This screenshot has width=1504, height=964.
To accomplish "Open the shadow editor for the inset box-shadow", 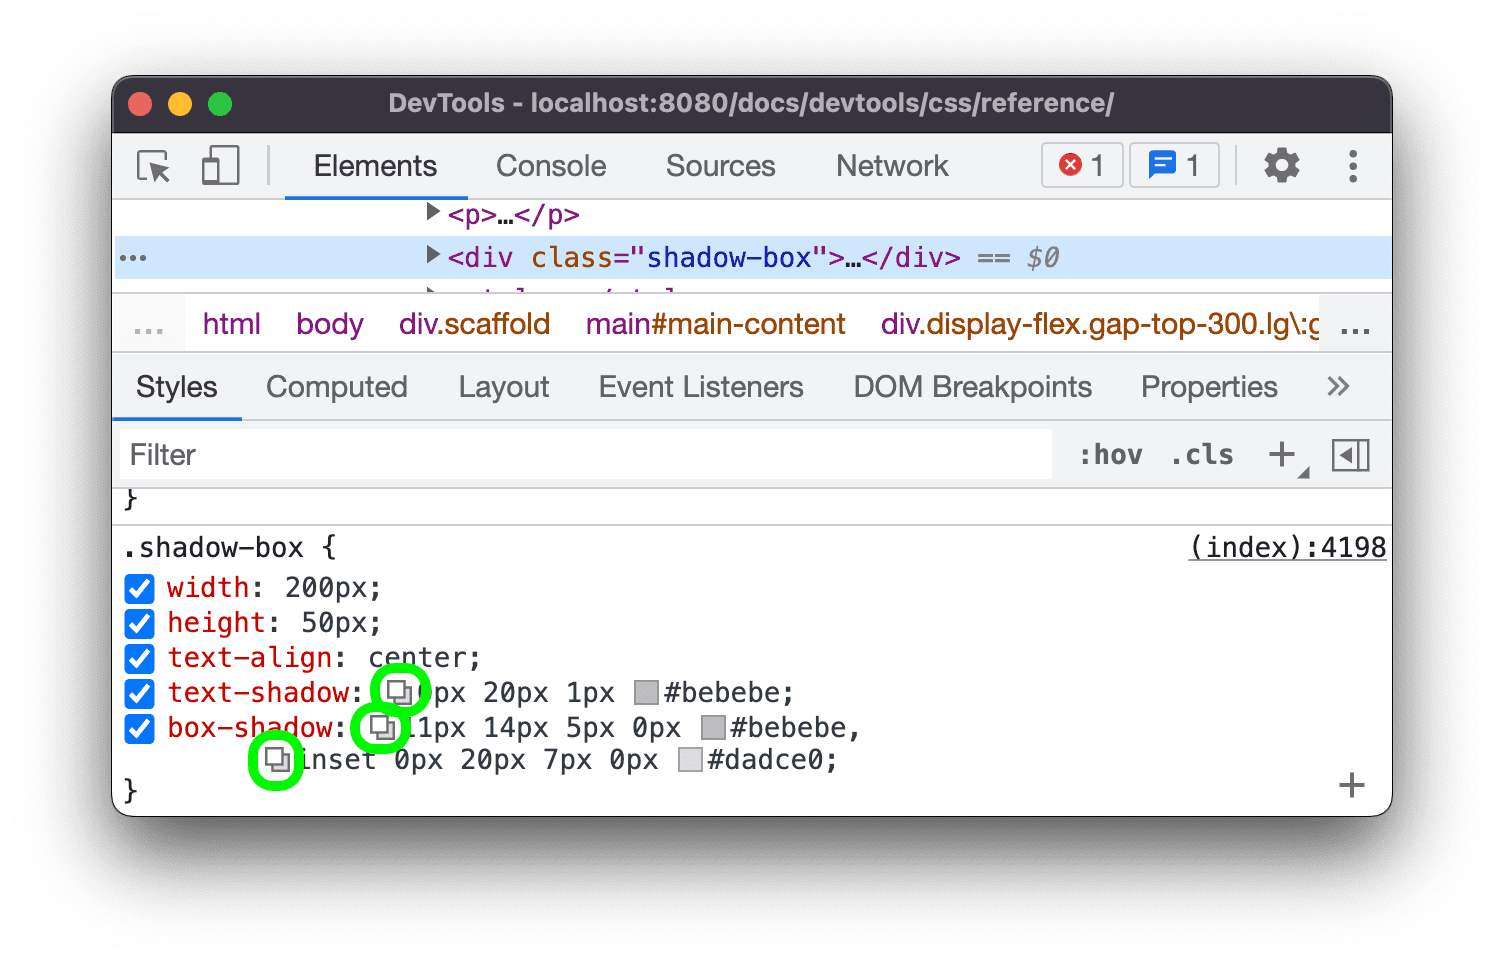I will (x=277, y=760).
